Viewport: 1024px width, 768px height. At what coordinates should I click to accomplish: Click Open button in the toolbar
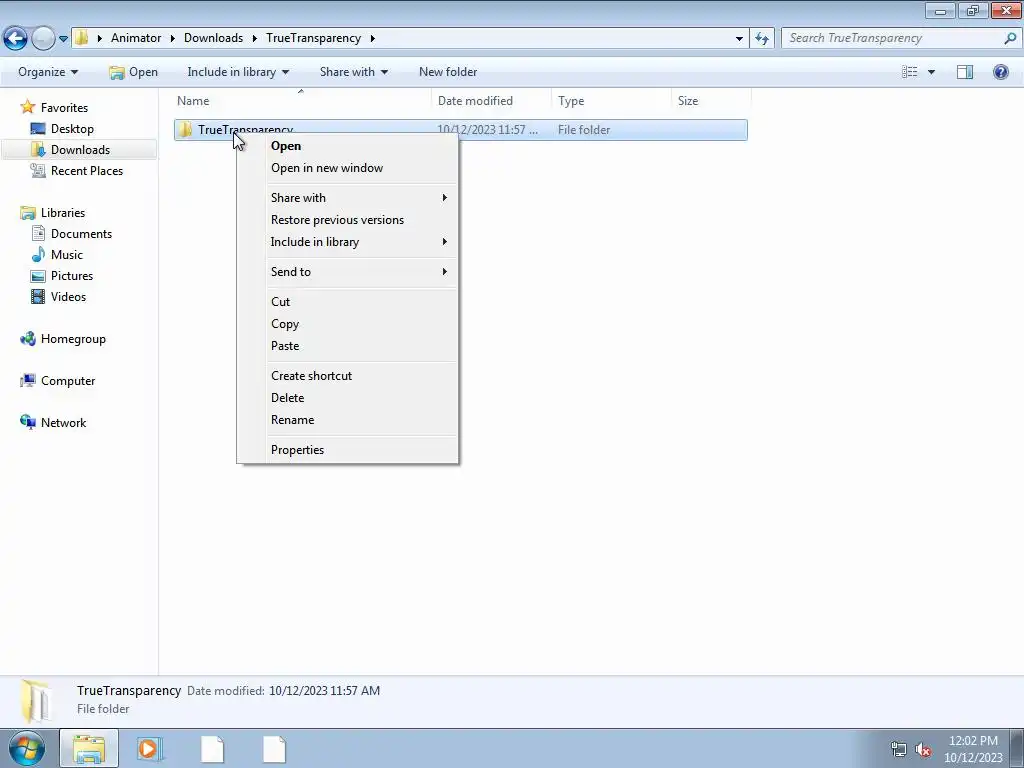point(134,72)
